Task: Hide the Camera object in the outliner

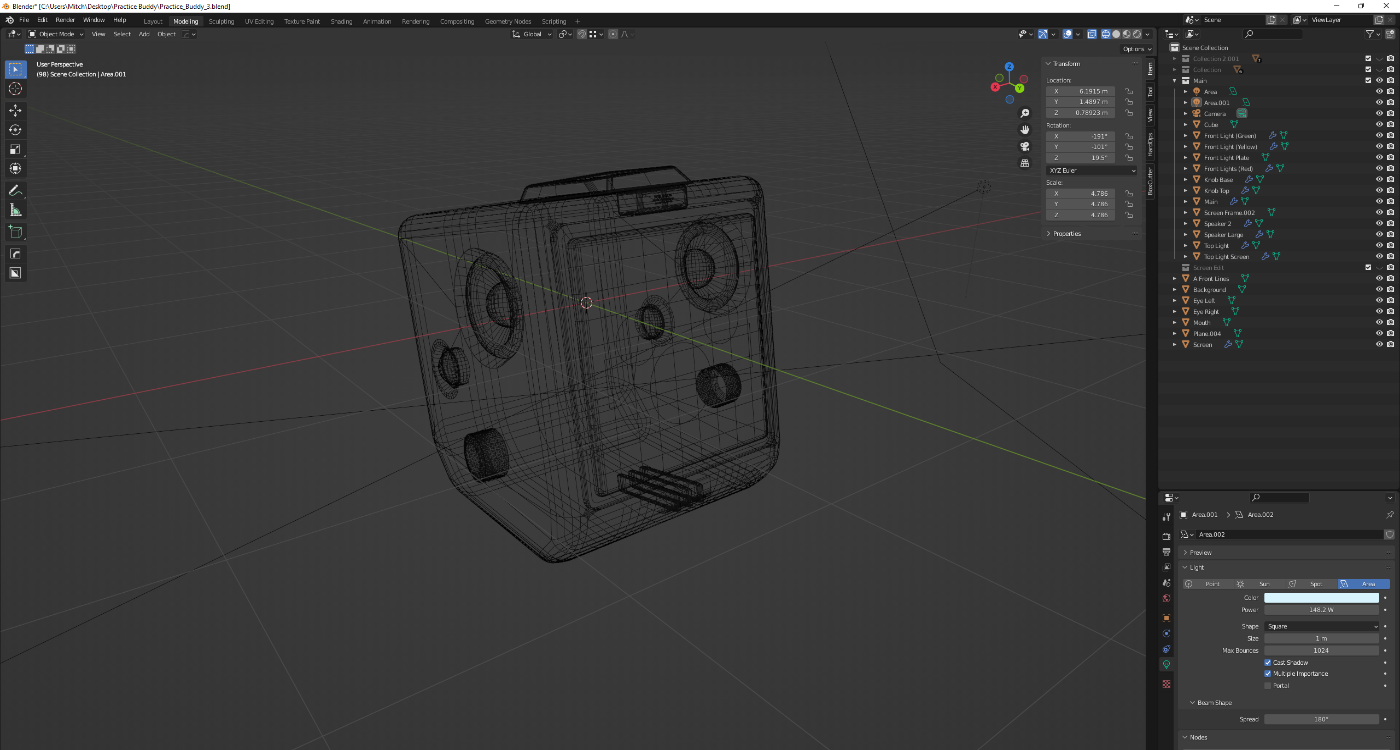Action: pyautogui.click(x=1379, y=113)
